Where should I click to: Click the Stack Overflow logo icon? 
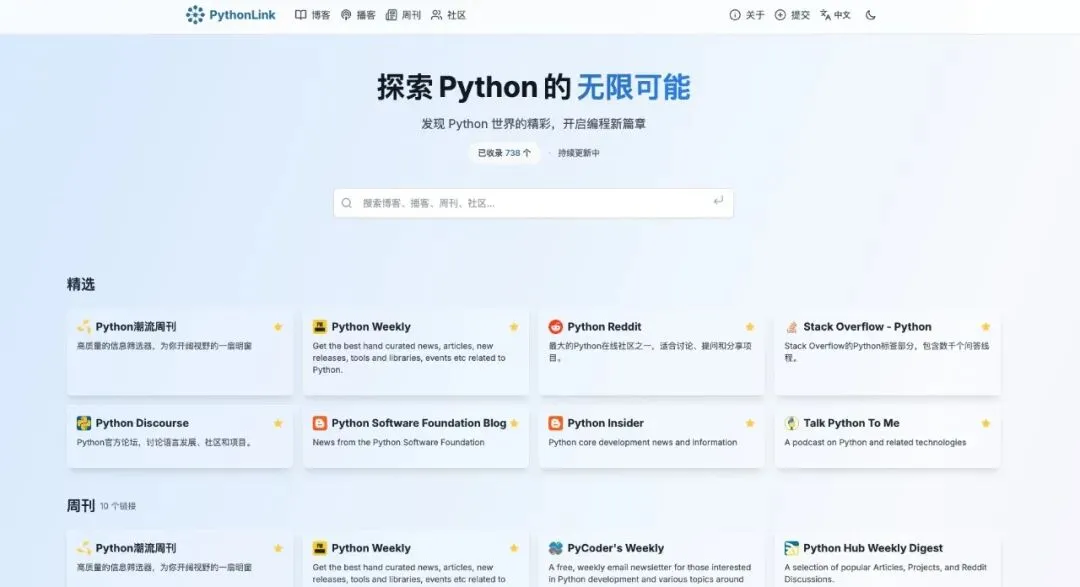[791, 327]
